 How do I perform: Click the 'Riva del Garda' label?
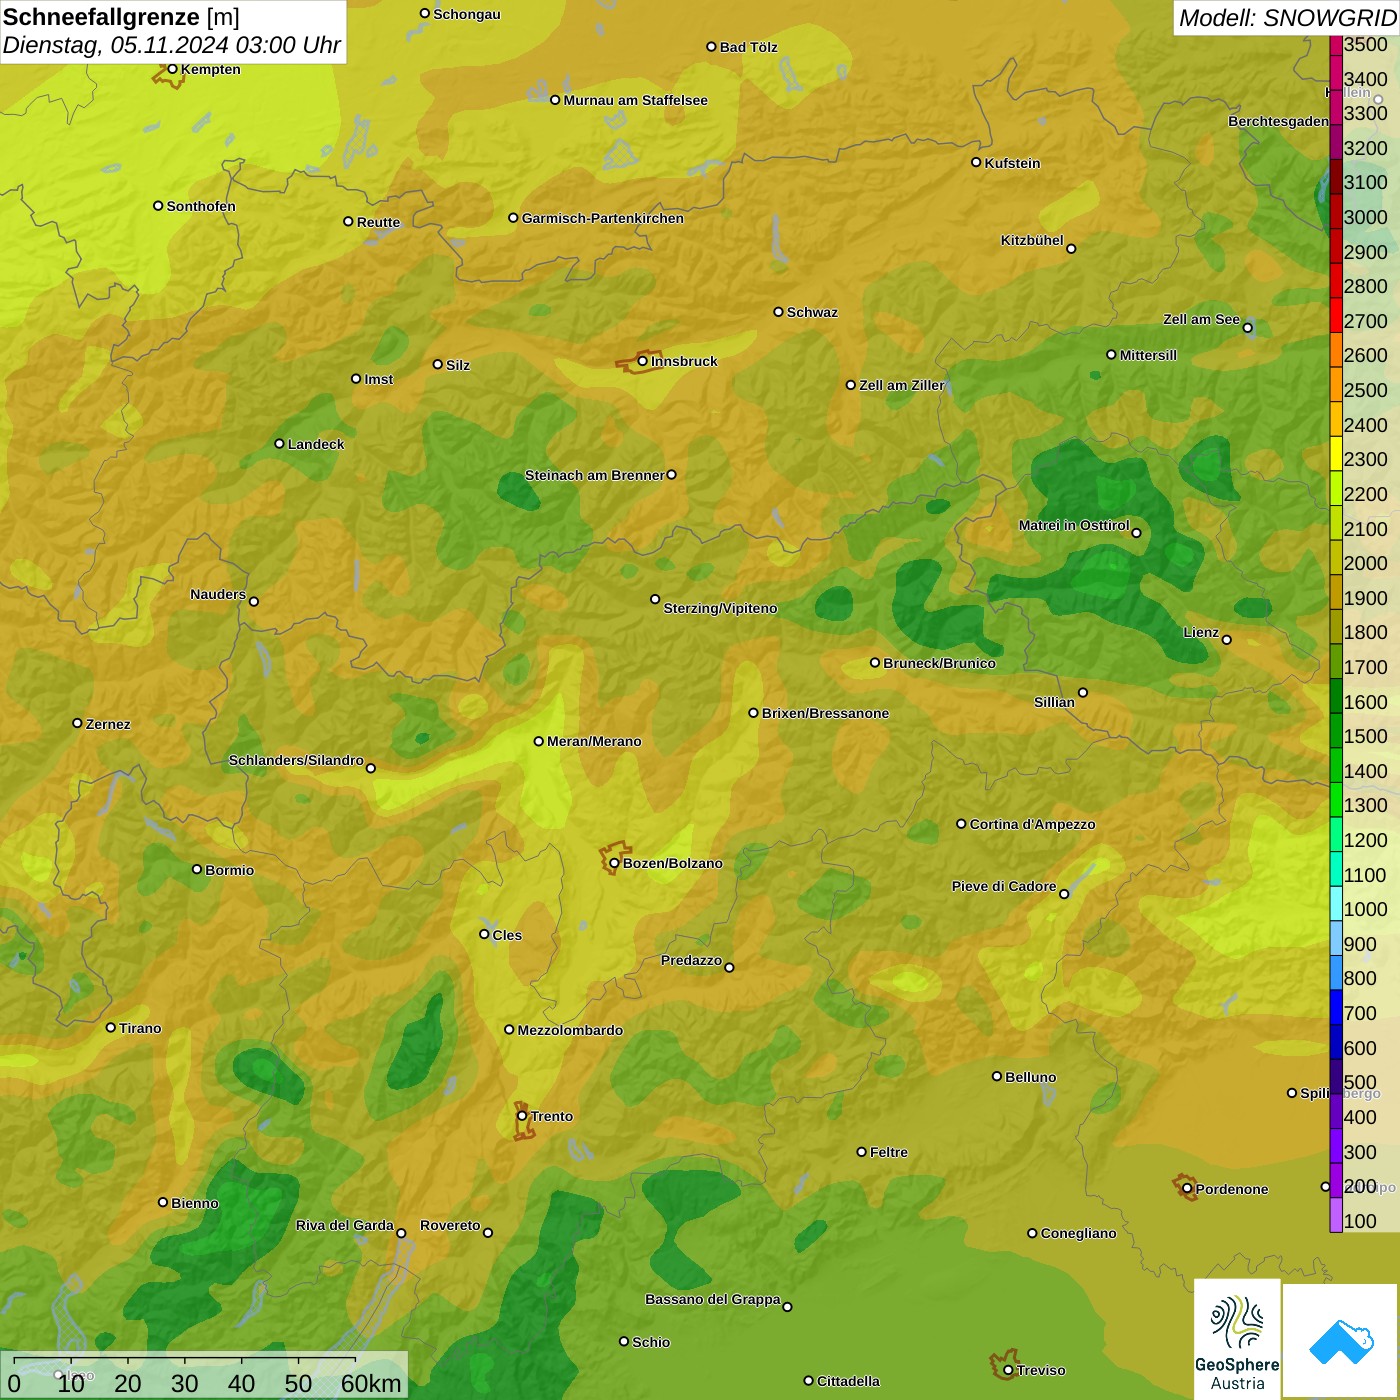(x=344, y=1225)
